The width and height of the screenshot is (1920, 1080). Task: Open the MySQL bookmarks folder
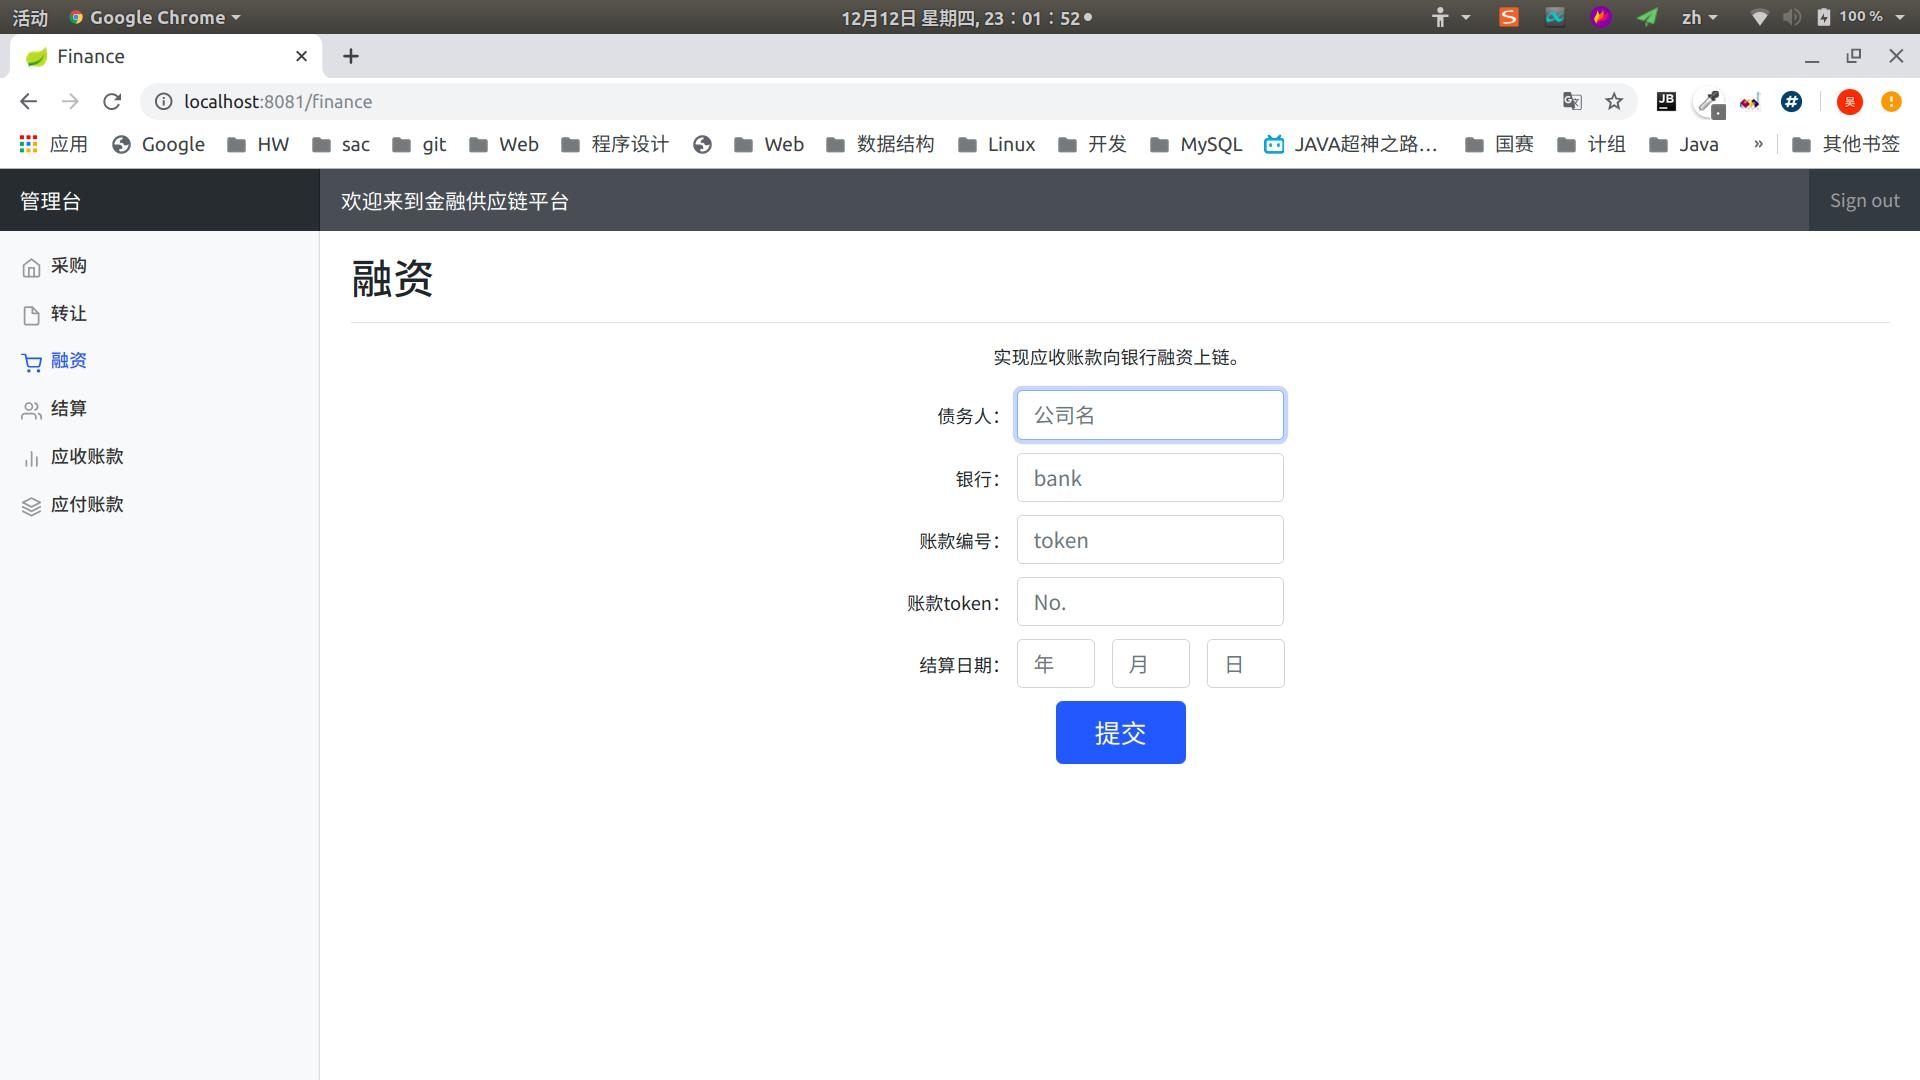[x=1196, y=144]
